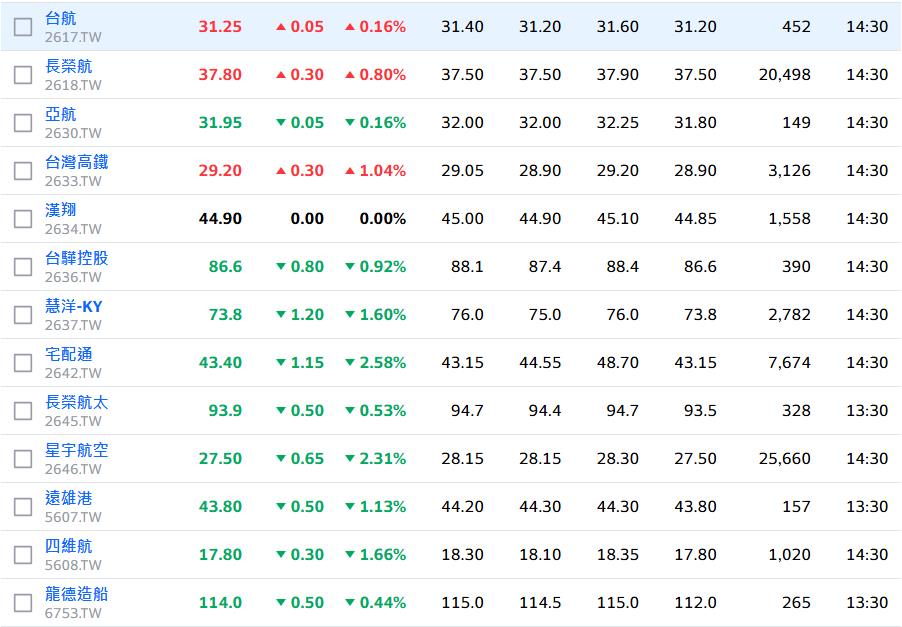Click the ticker code 2630.TW
Image resolution: width=902 pixels, height=627 pixels.
[73, 133]
